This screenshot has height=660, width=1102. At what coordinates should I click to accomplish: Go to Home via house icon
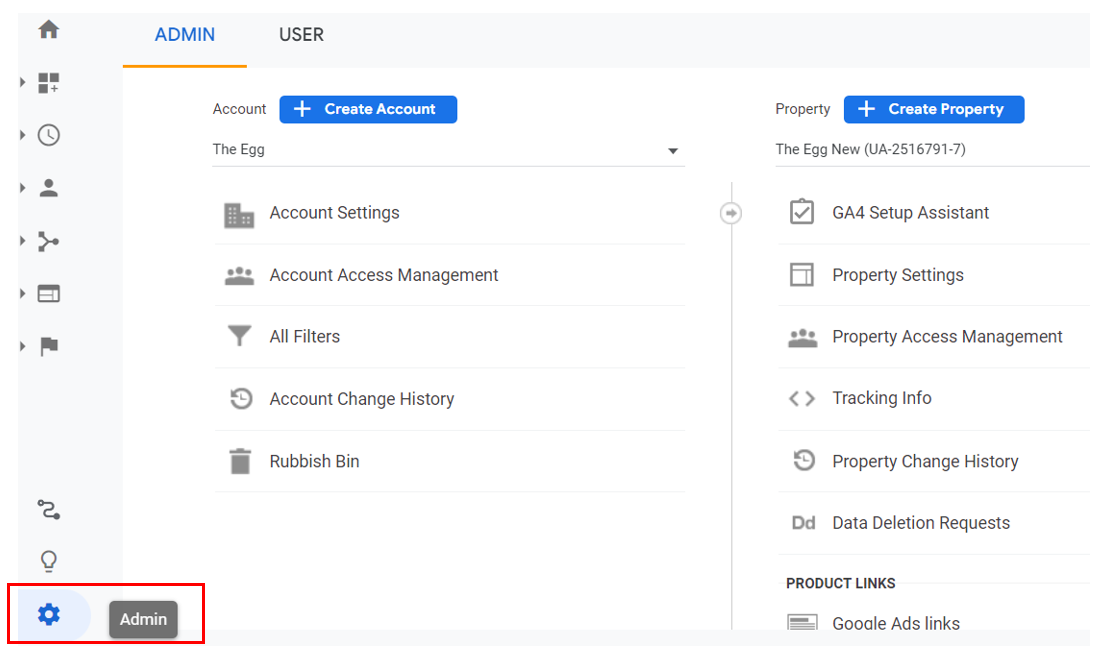pyautogui.click(x=48, y=30)
